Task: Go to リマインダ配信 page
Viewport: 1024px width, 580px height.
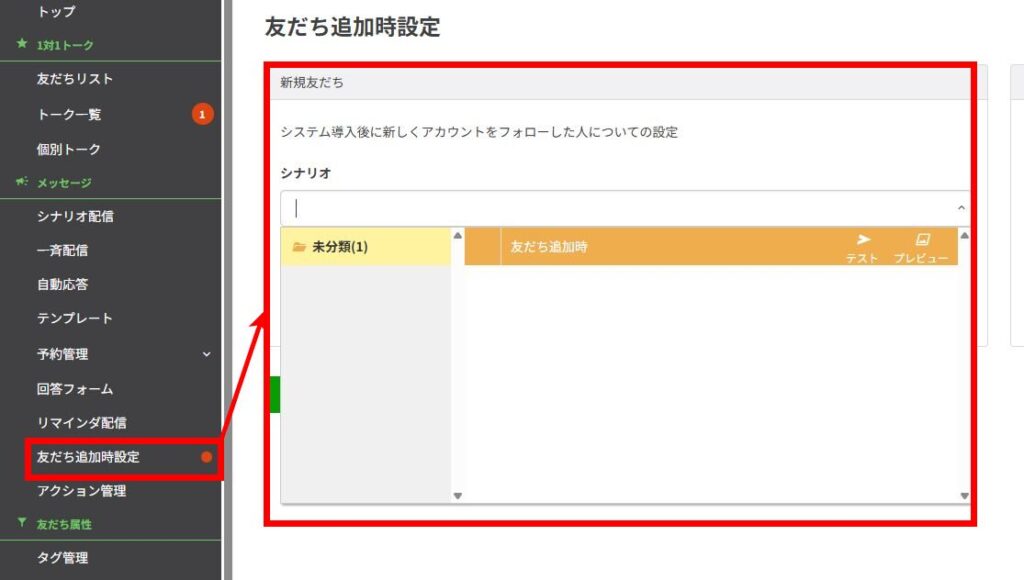Action: 82,423
